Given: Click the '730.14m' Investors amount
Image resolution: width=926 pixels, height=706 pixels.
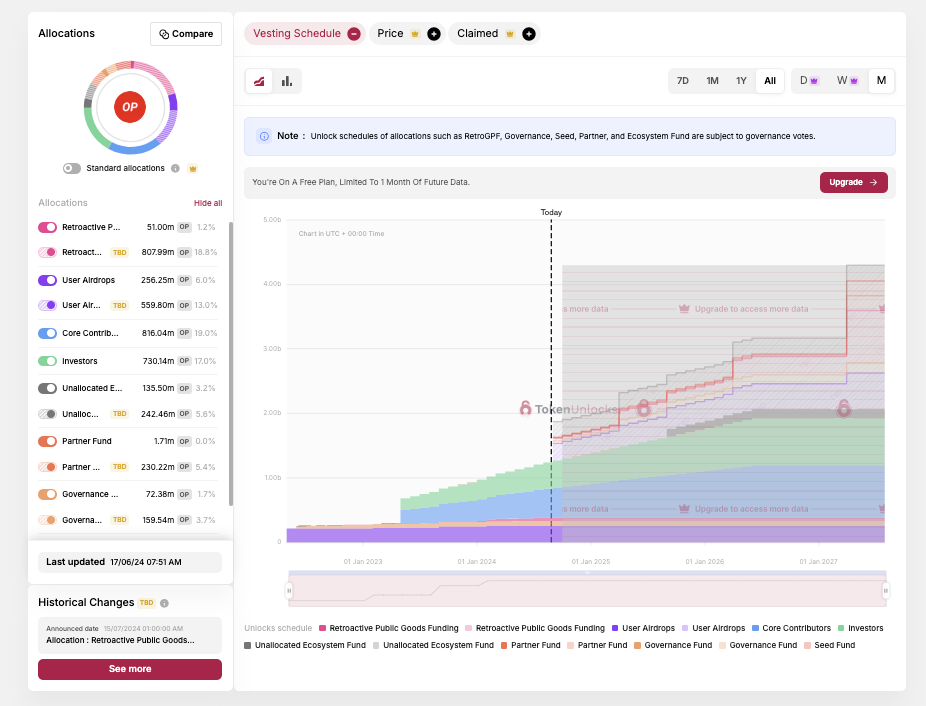Looking at the screenshot, I should [x=158, y=361].
